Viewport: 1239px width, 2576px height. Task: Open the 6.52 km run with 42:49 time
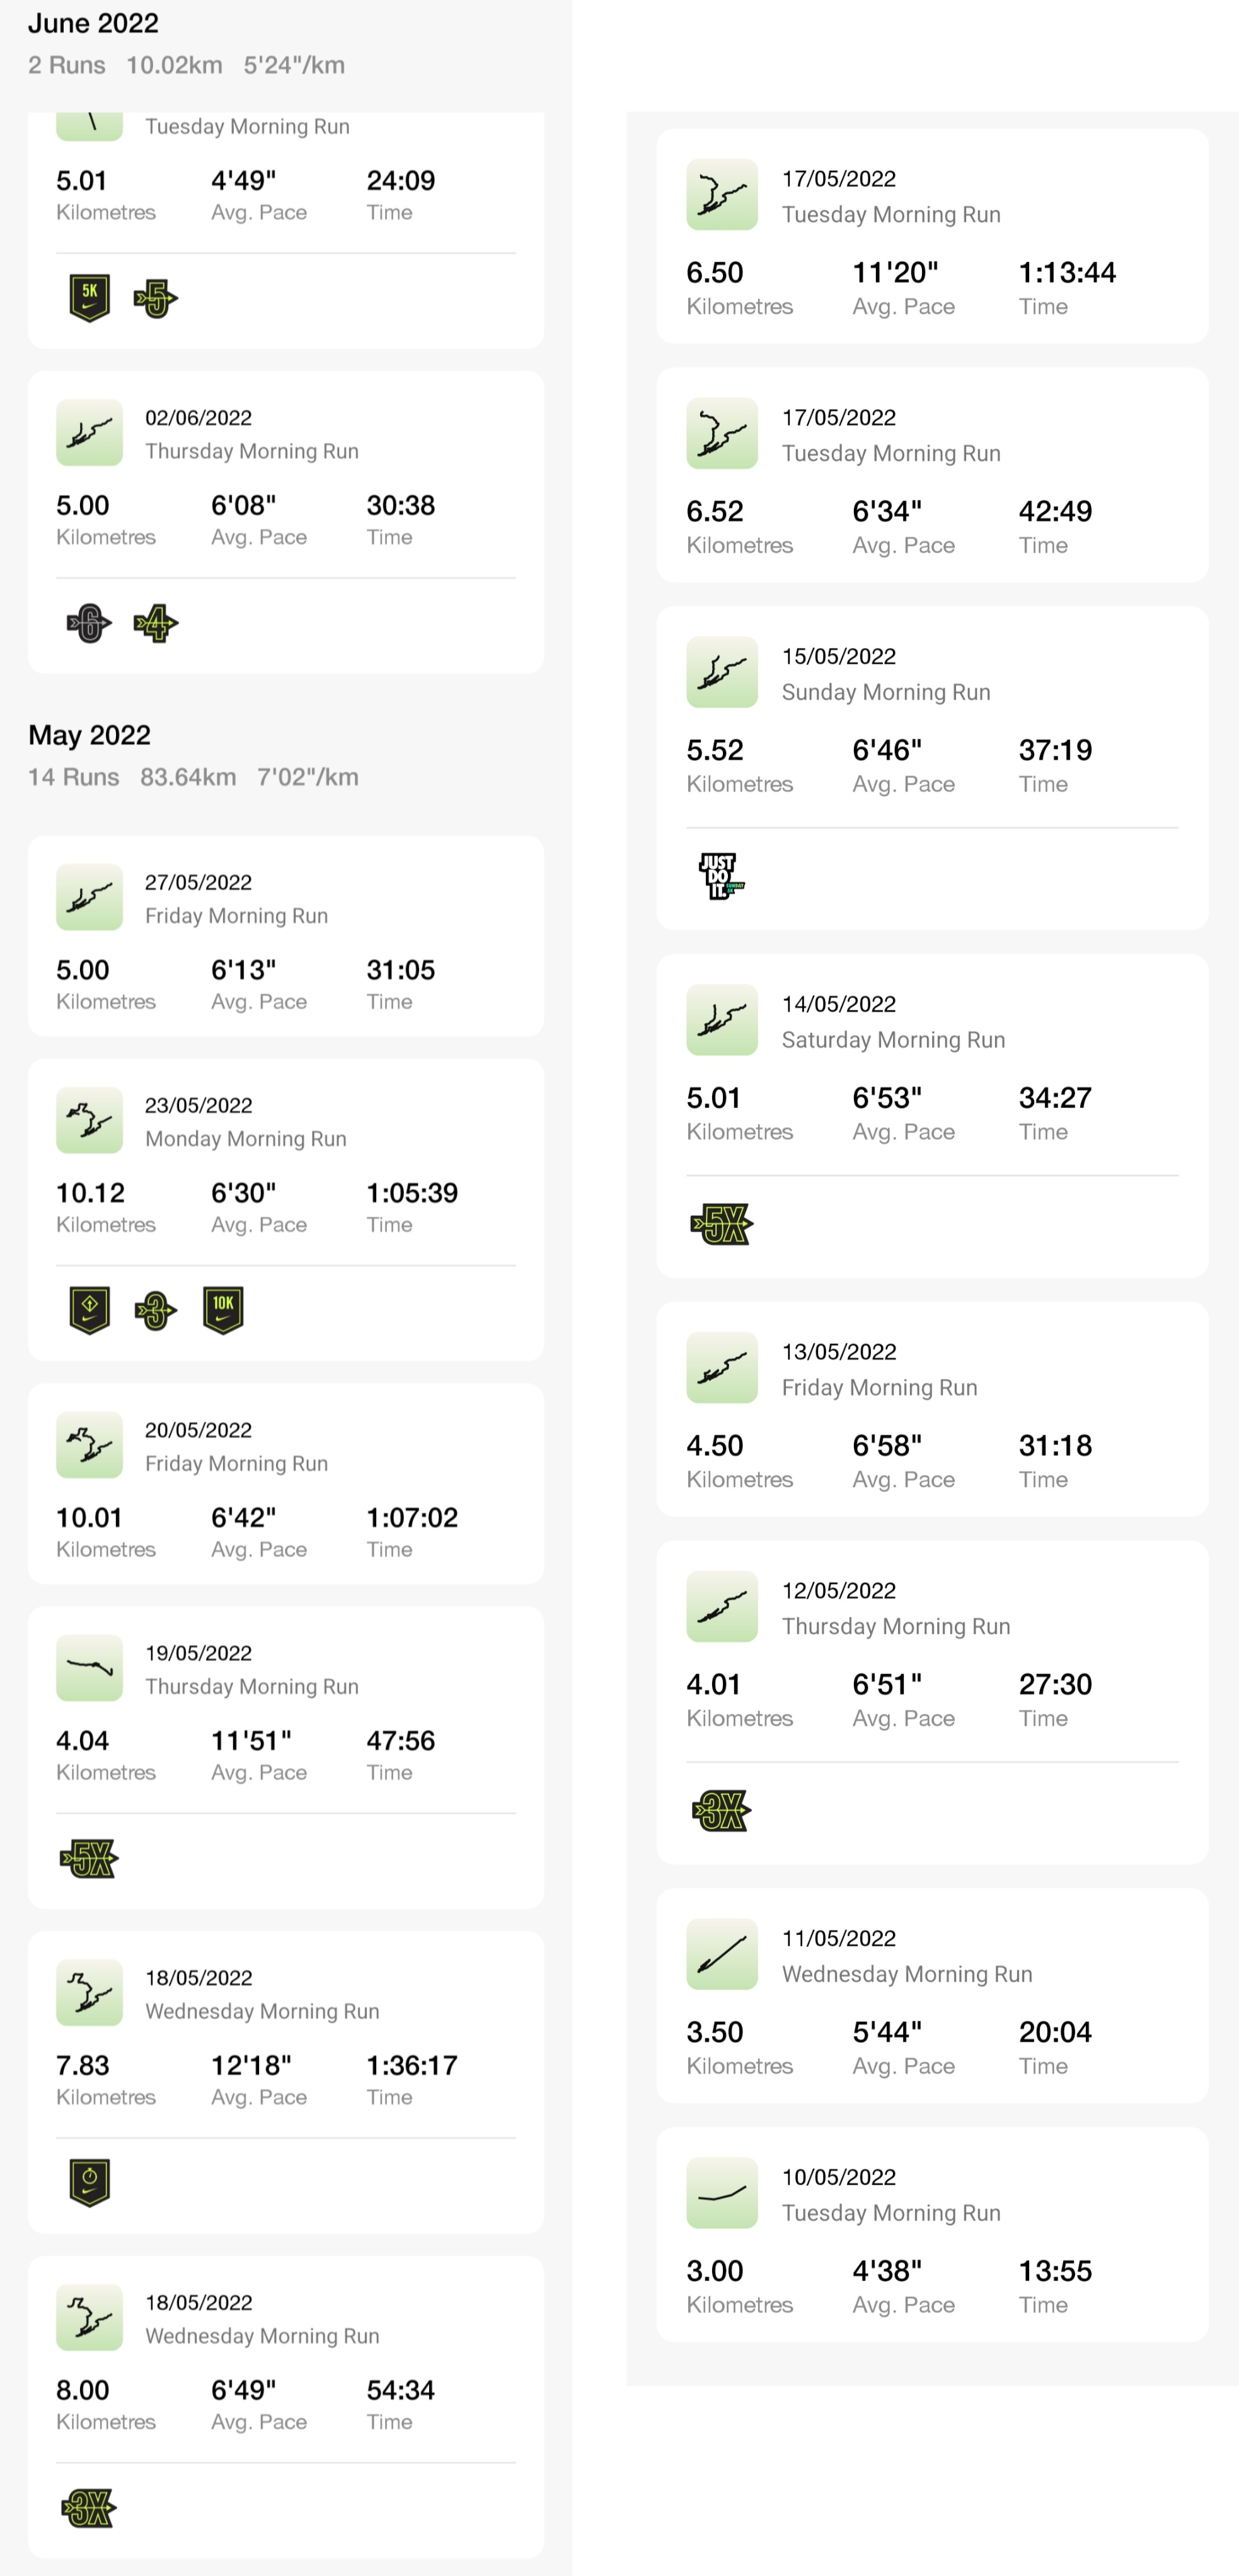(x=932, y=475)
